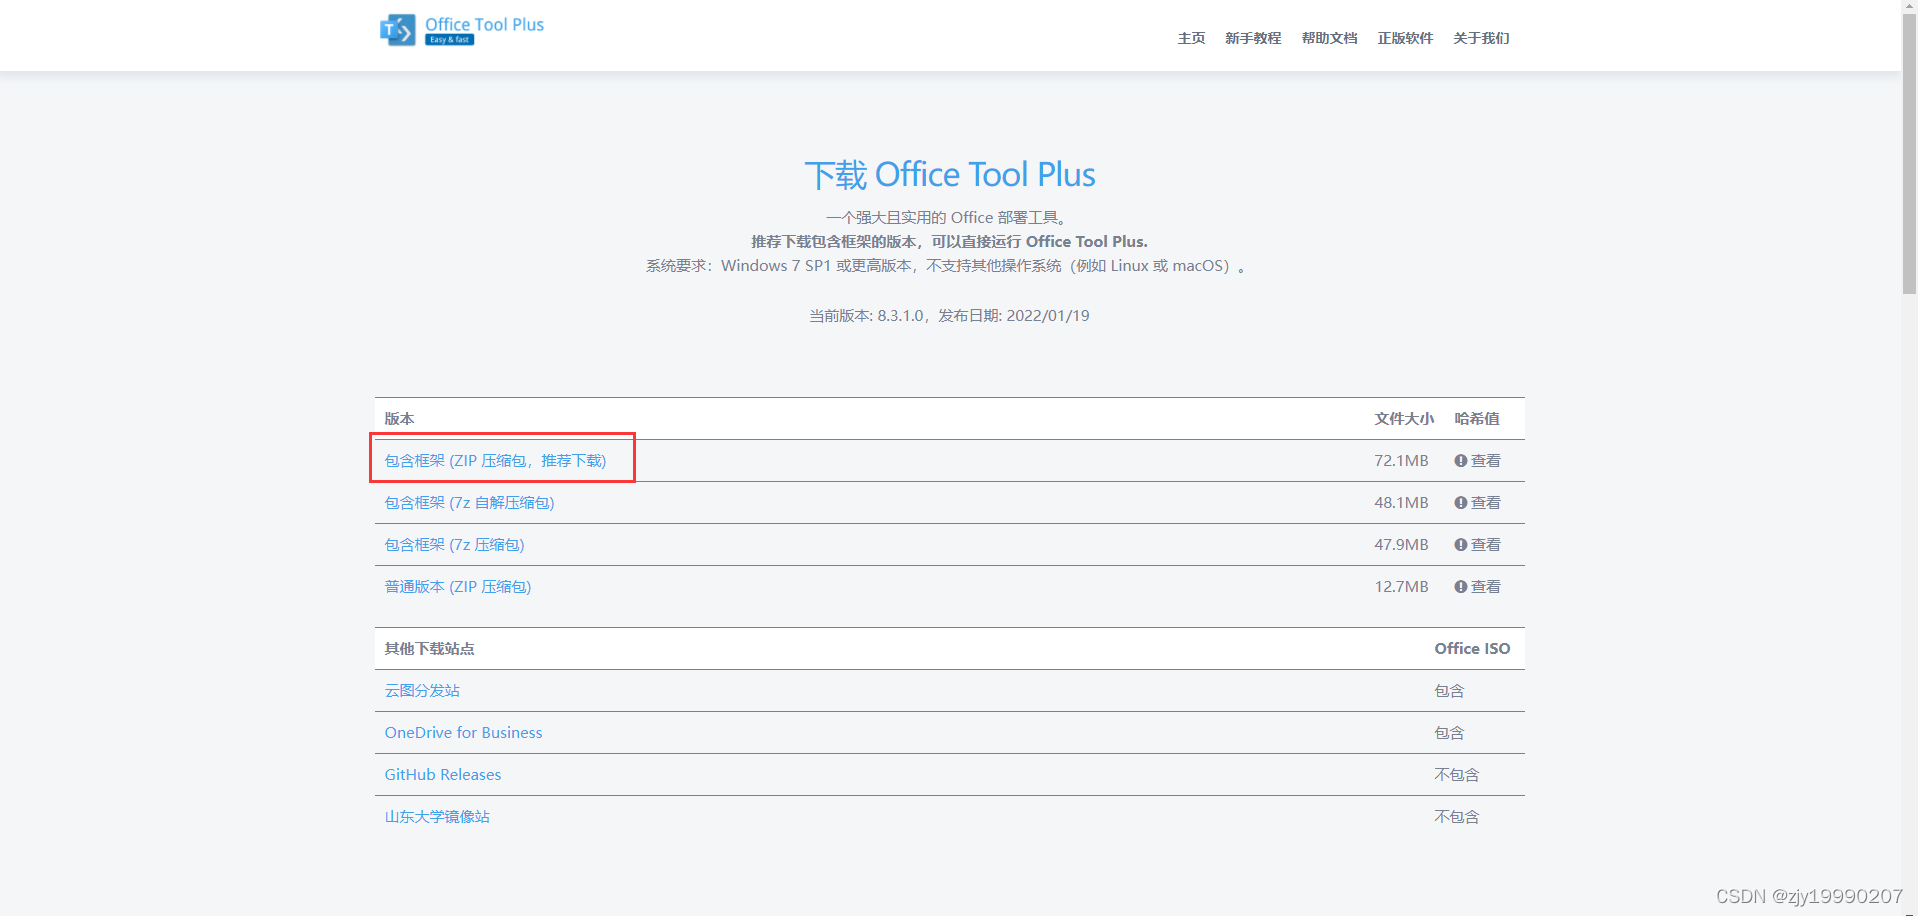The image size is (1918, 916).
Task: Open the OneDrive for Business link
Action: tap(463, 733)
